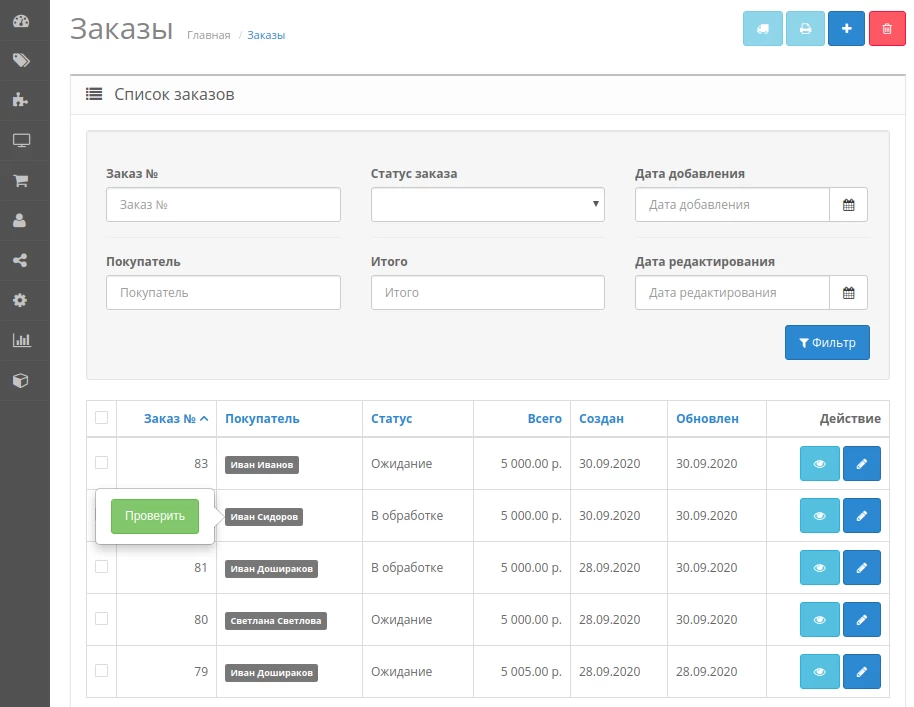914x707 pixels.
Task: Open the catalog tags icon in sidebar
Action: (21, 60)
